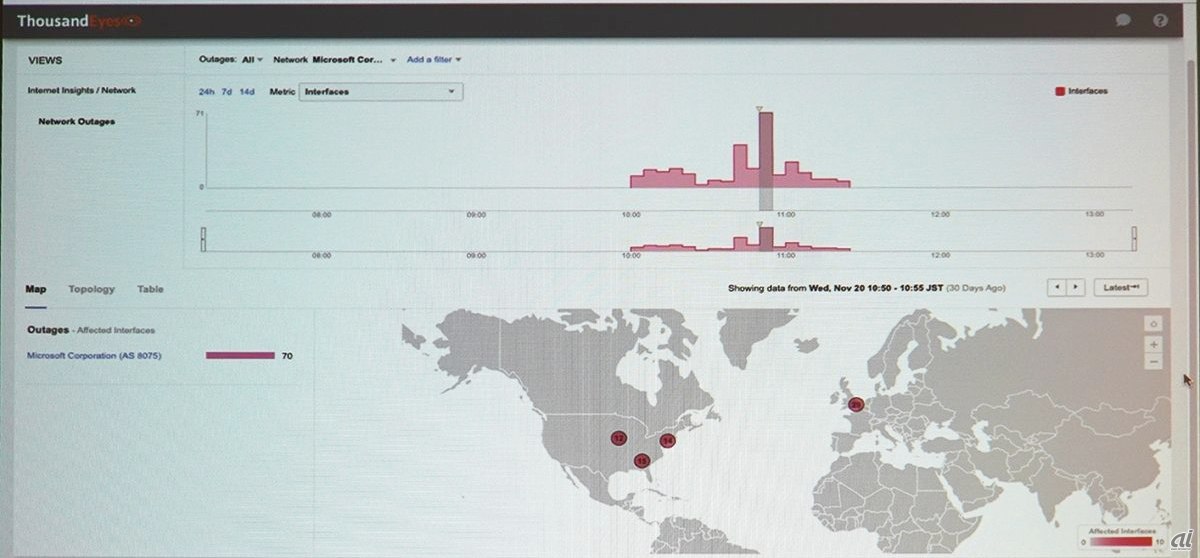Select the 24h time range

click(206, 92)
